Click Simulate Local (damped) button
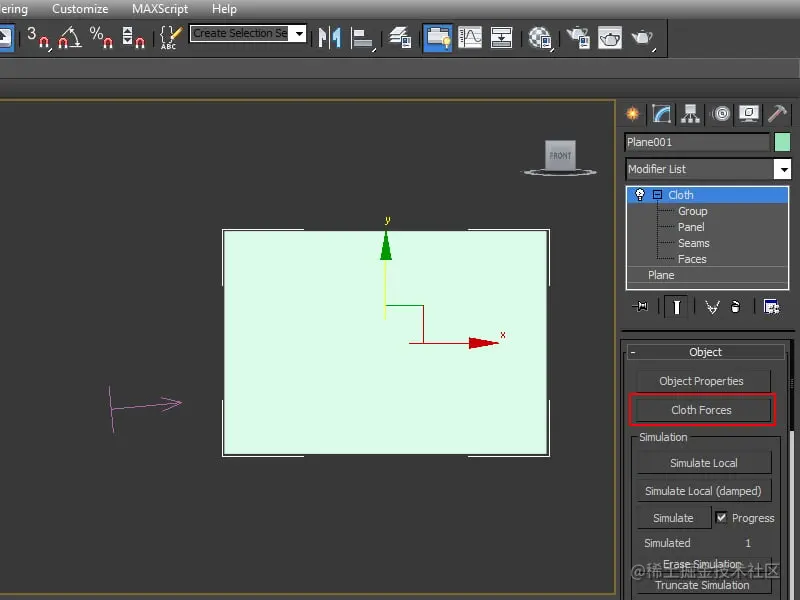 704,491
